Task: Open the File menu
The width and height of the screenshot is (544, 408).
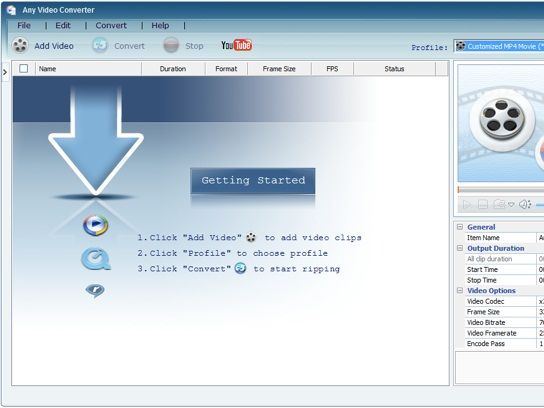Action: coord(24,25)
